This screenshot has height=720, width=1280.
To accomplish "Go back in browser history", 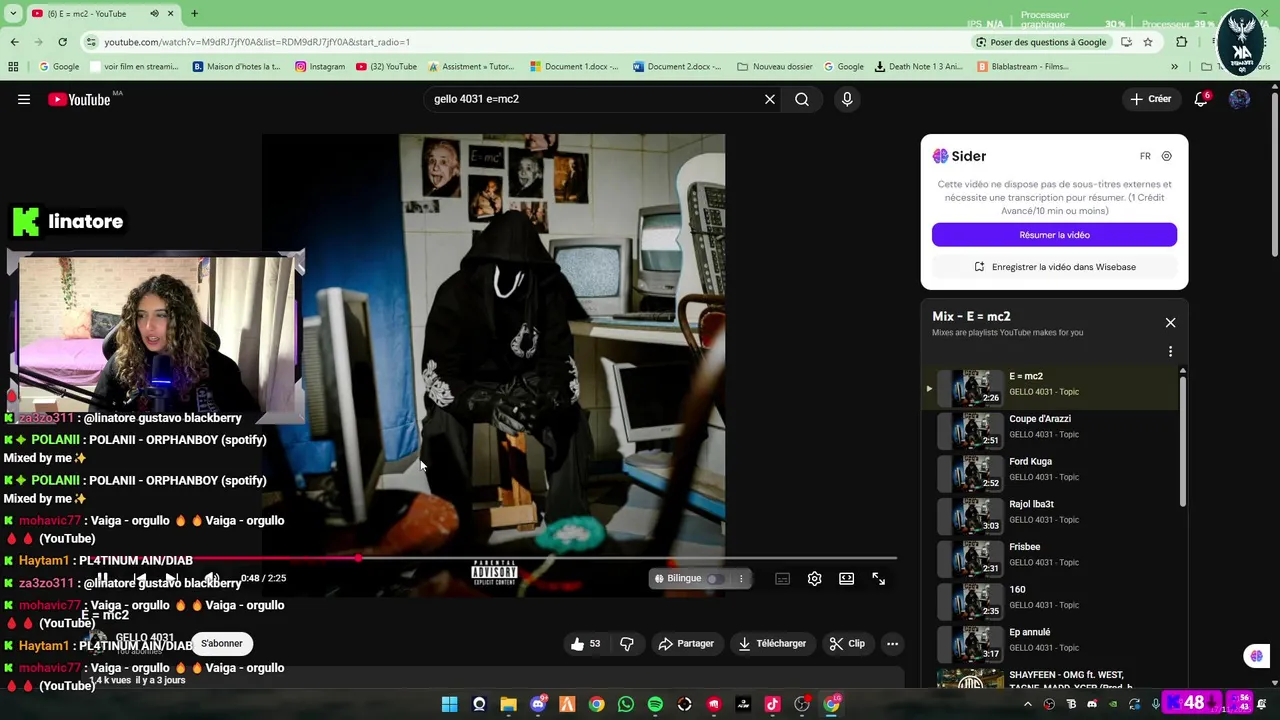I will [14, 42].
